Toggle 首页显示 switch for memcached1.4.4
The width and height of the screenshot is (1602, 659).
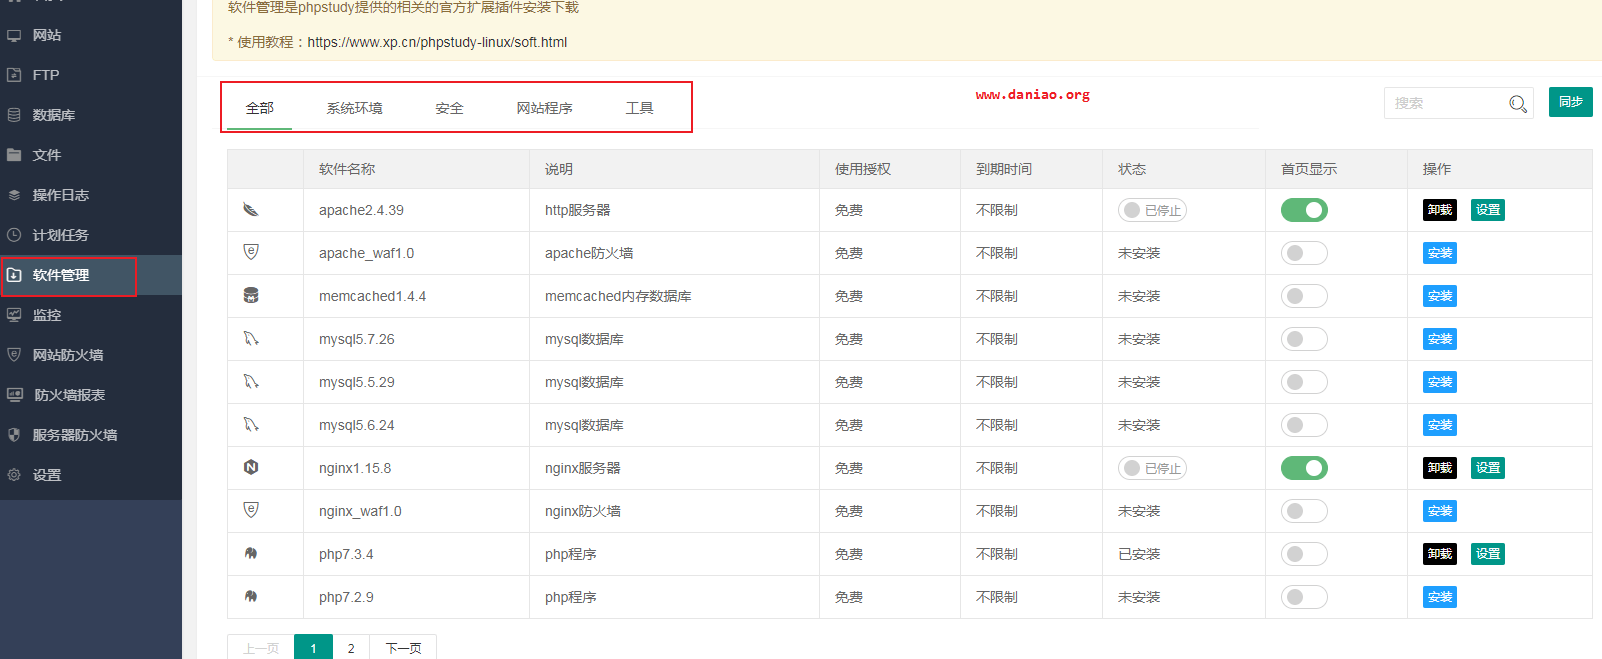pyautogui.click(x=1304, y=296)
